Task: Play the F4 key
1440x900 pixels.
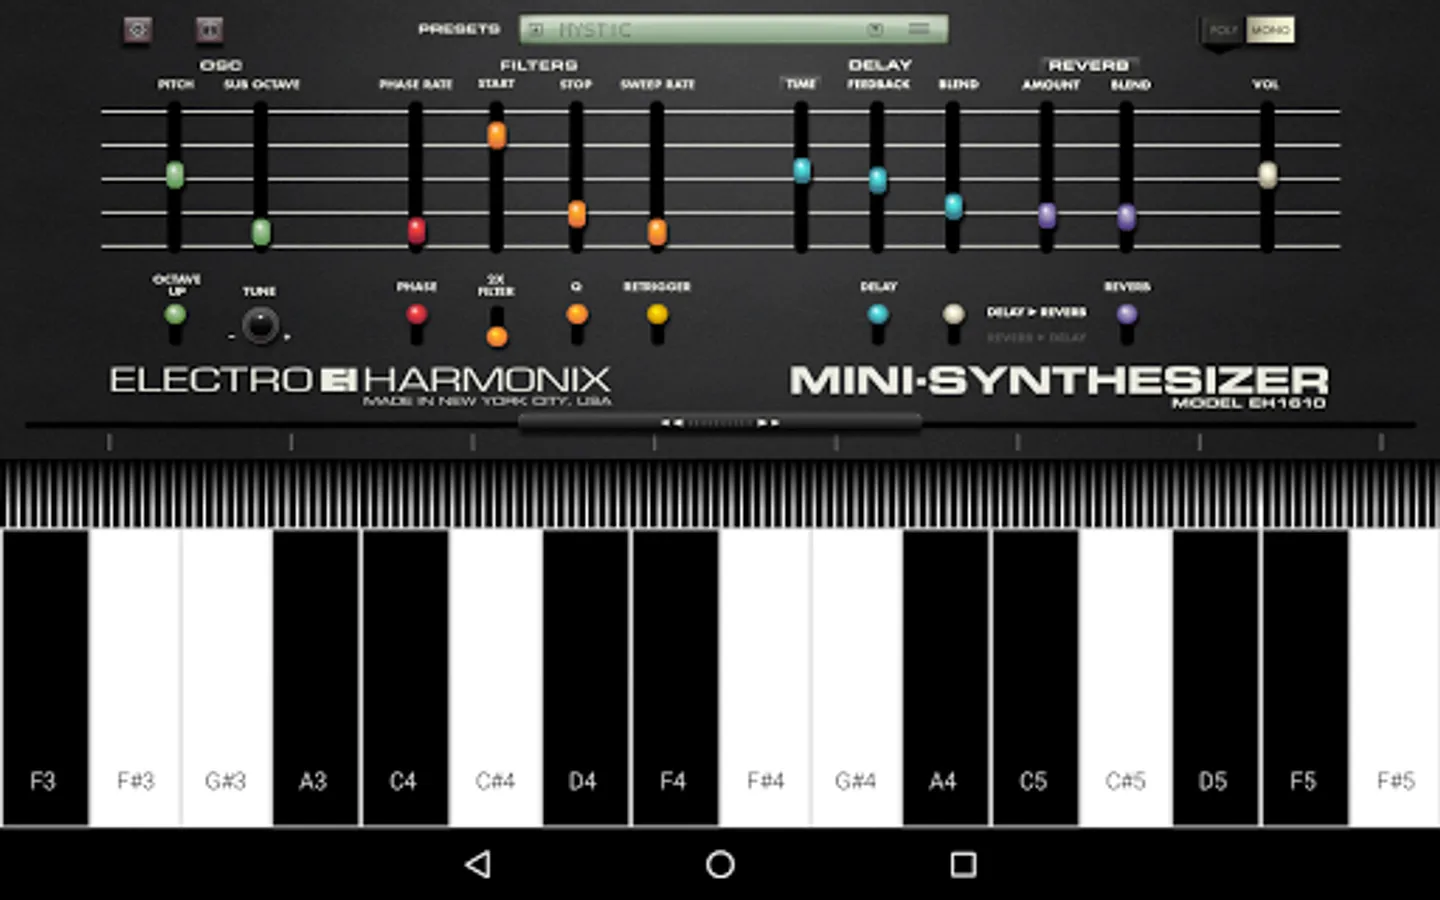Action: 675,678
